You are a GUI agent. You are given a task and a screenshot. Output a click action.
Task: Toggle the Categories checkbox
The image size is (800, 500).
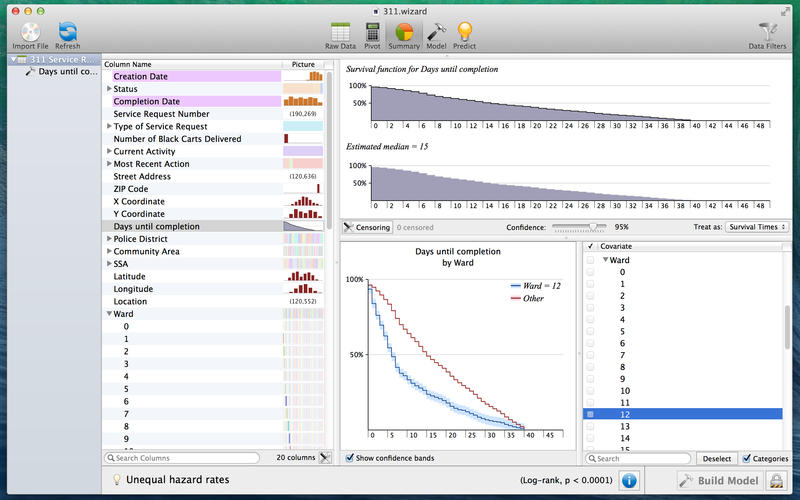click(747, 458)
